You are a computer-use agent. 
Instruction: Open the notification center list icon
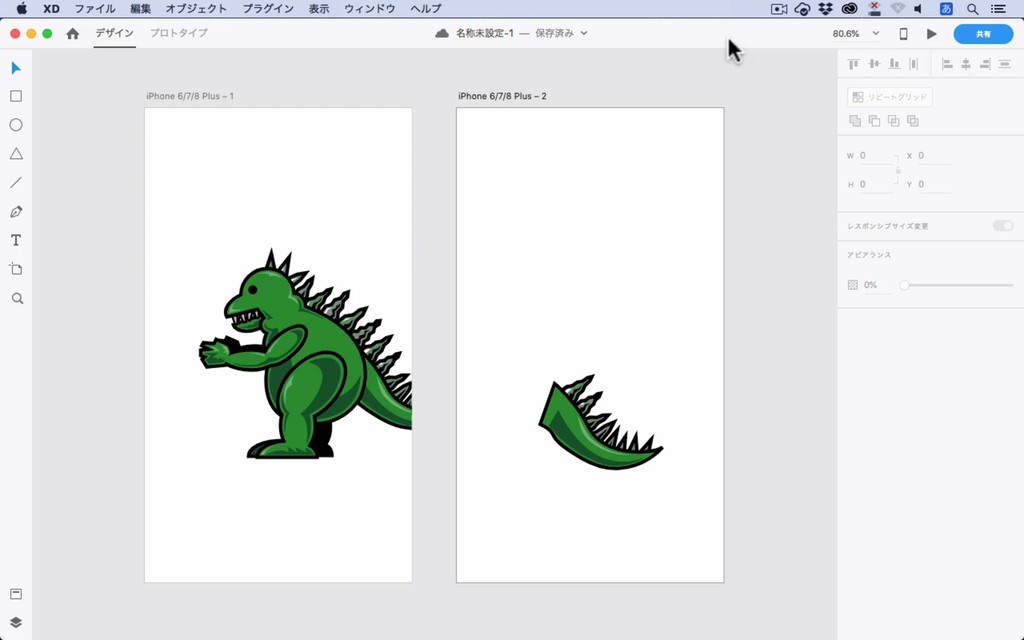click(x=999, y=8)
